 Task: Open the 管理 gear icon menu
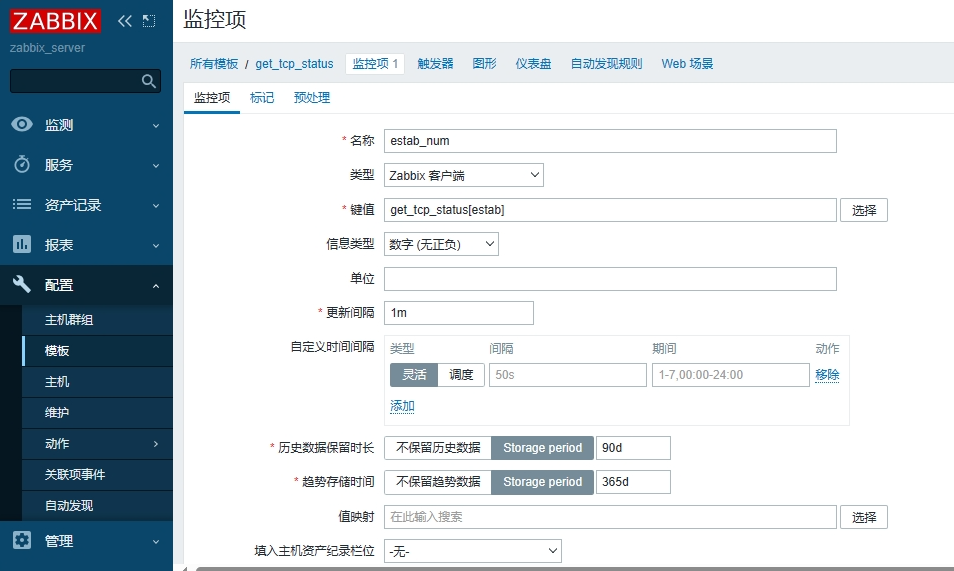click(x=22, y=541)
